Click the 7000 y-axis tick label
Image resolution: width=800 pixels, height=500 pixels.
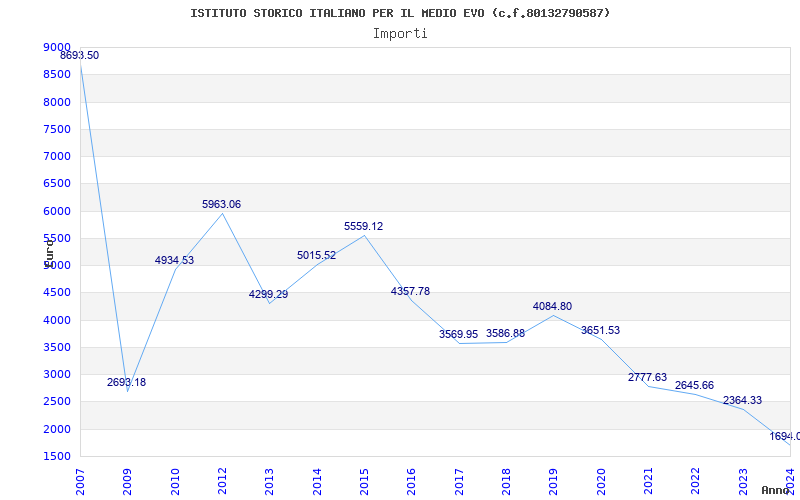pyautogui.click(x=57, y=156)
